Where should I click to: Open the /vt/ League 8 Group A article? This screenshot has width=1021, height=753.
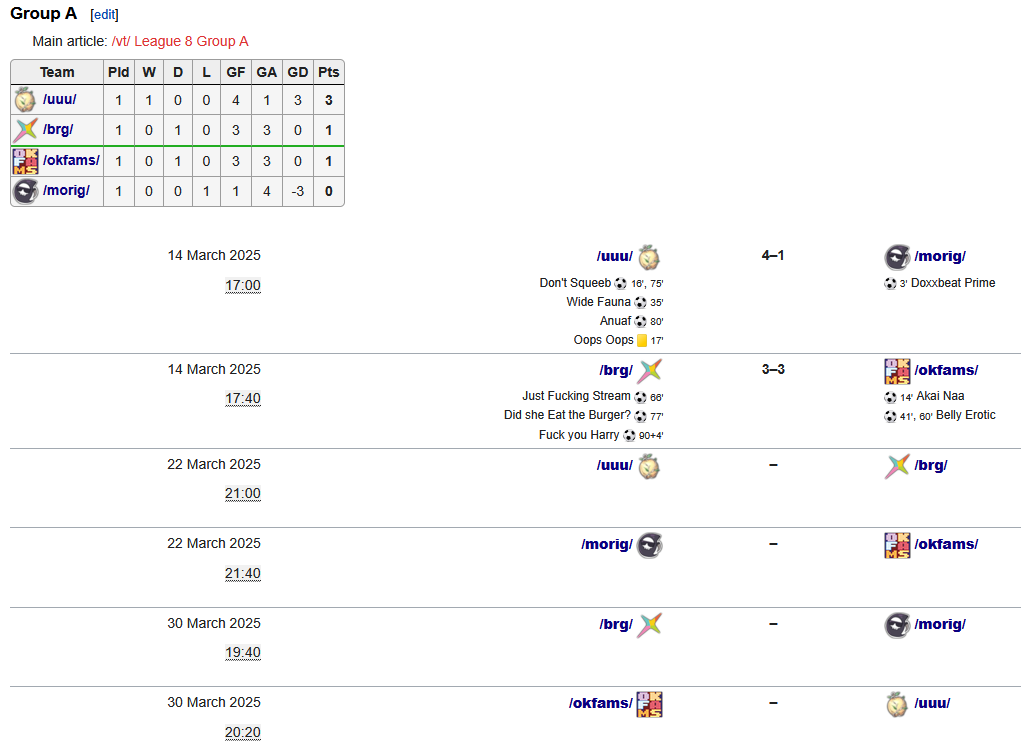pos(180,41)
